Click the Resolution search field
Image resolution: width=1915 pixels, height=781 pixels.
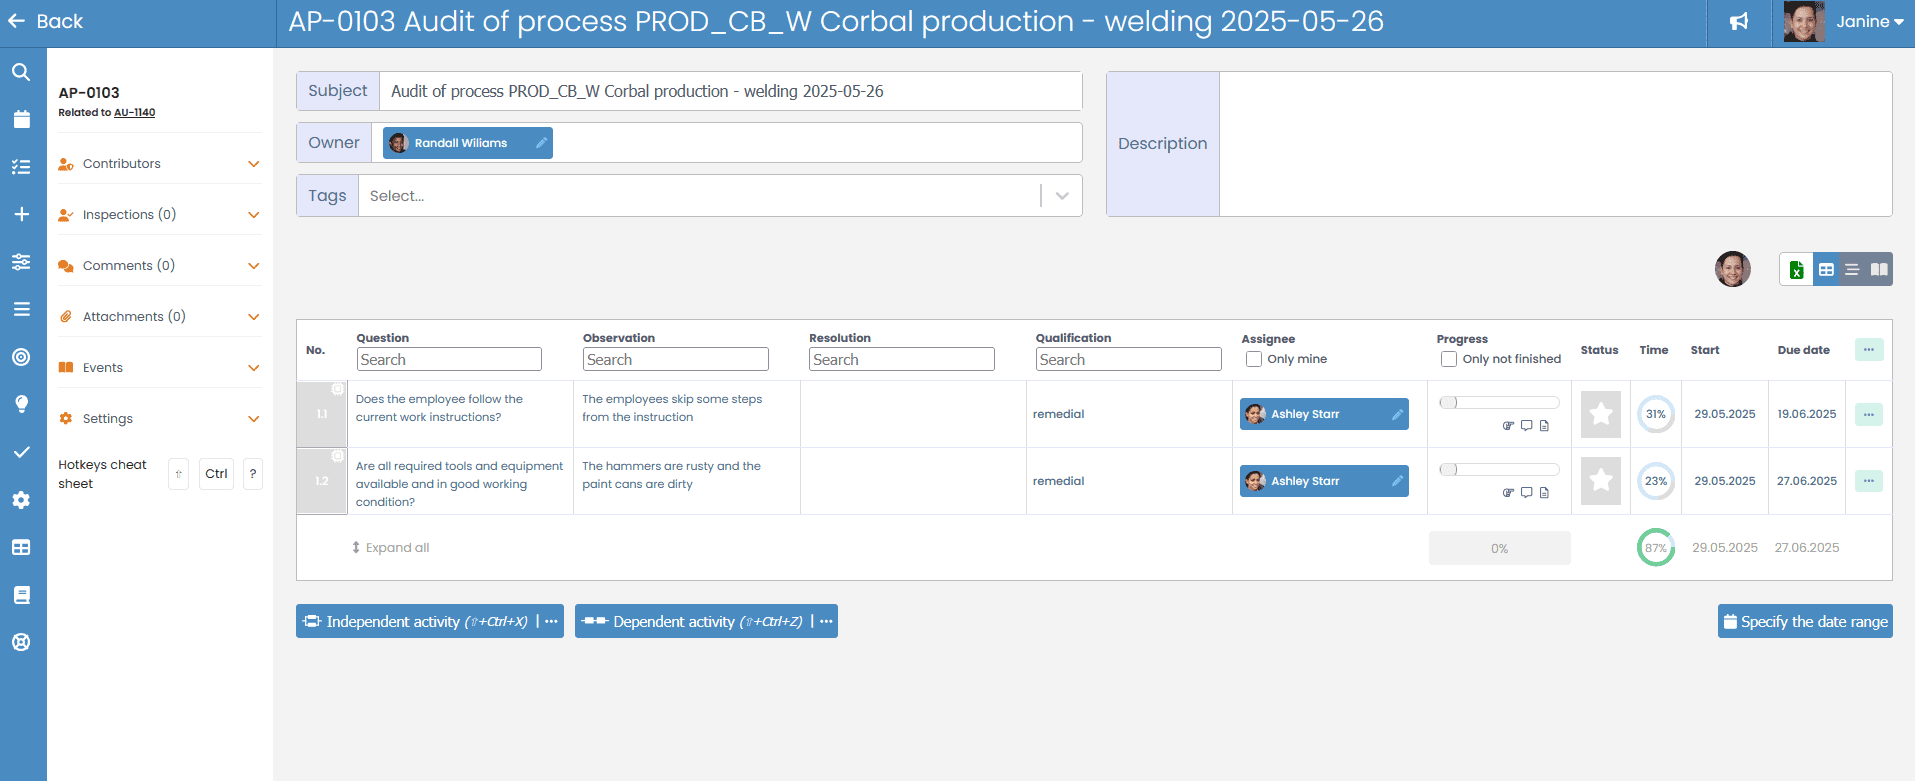pos(901,359)
